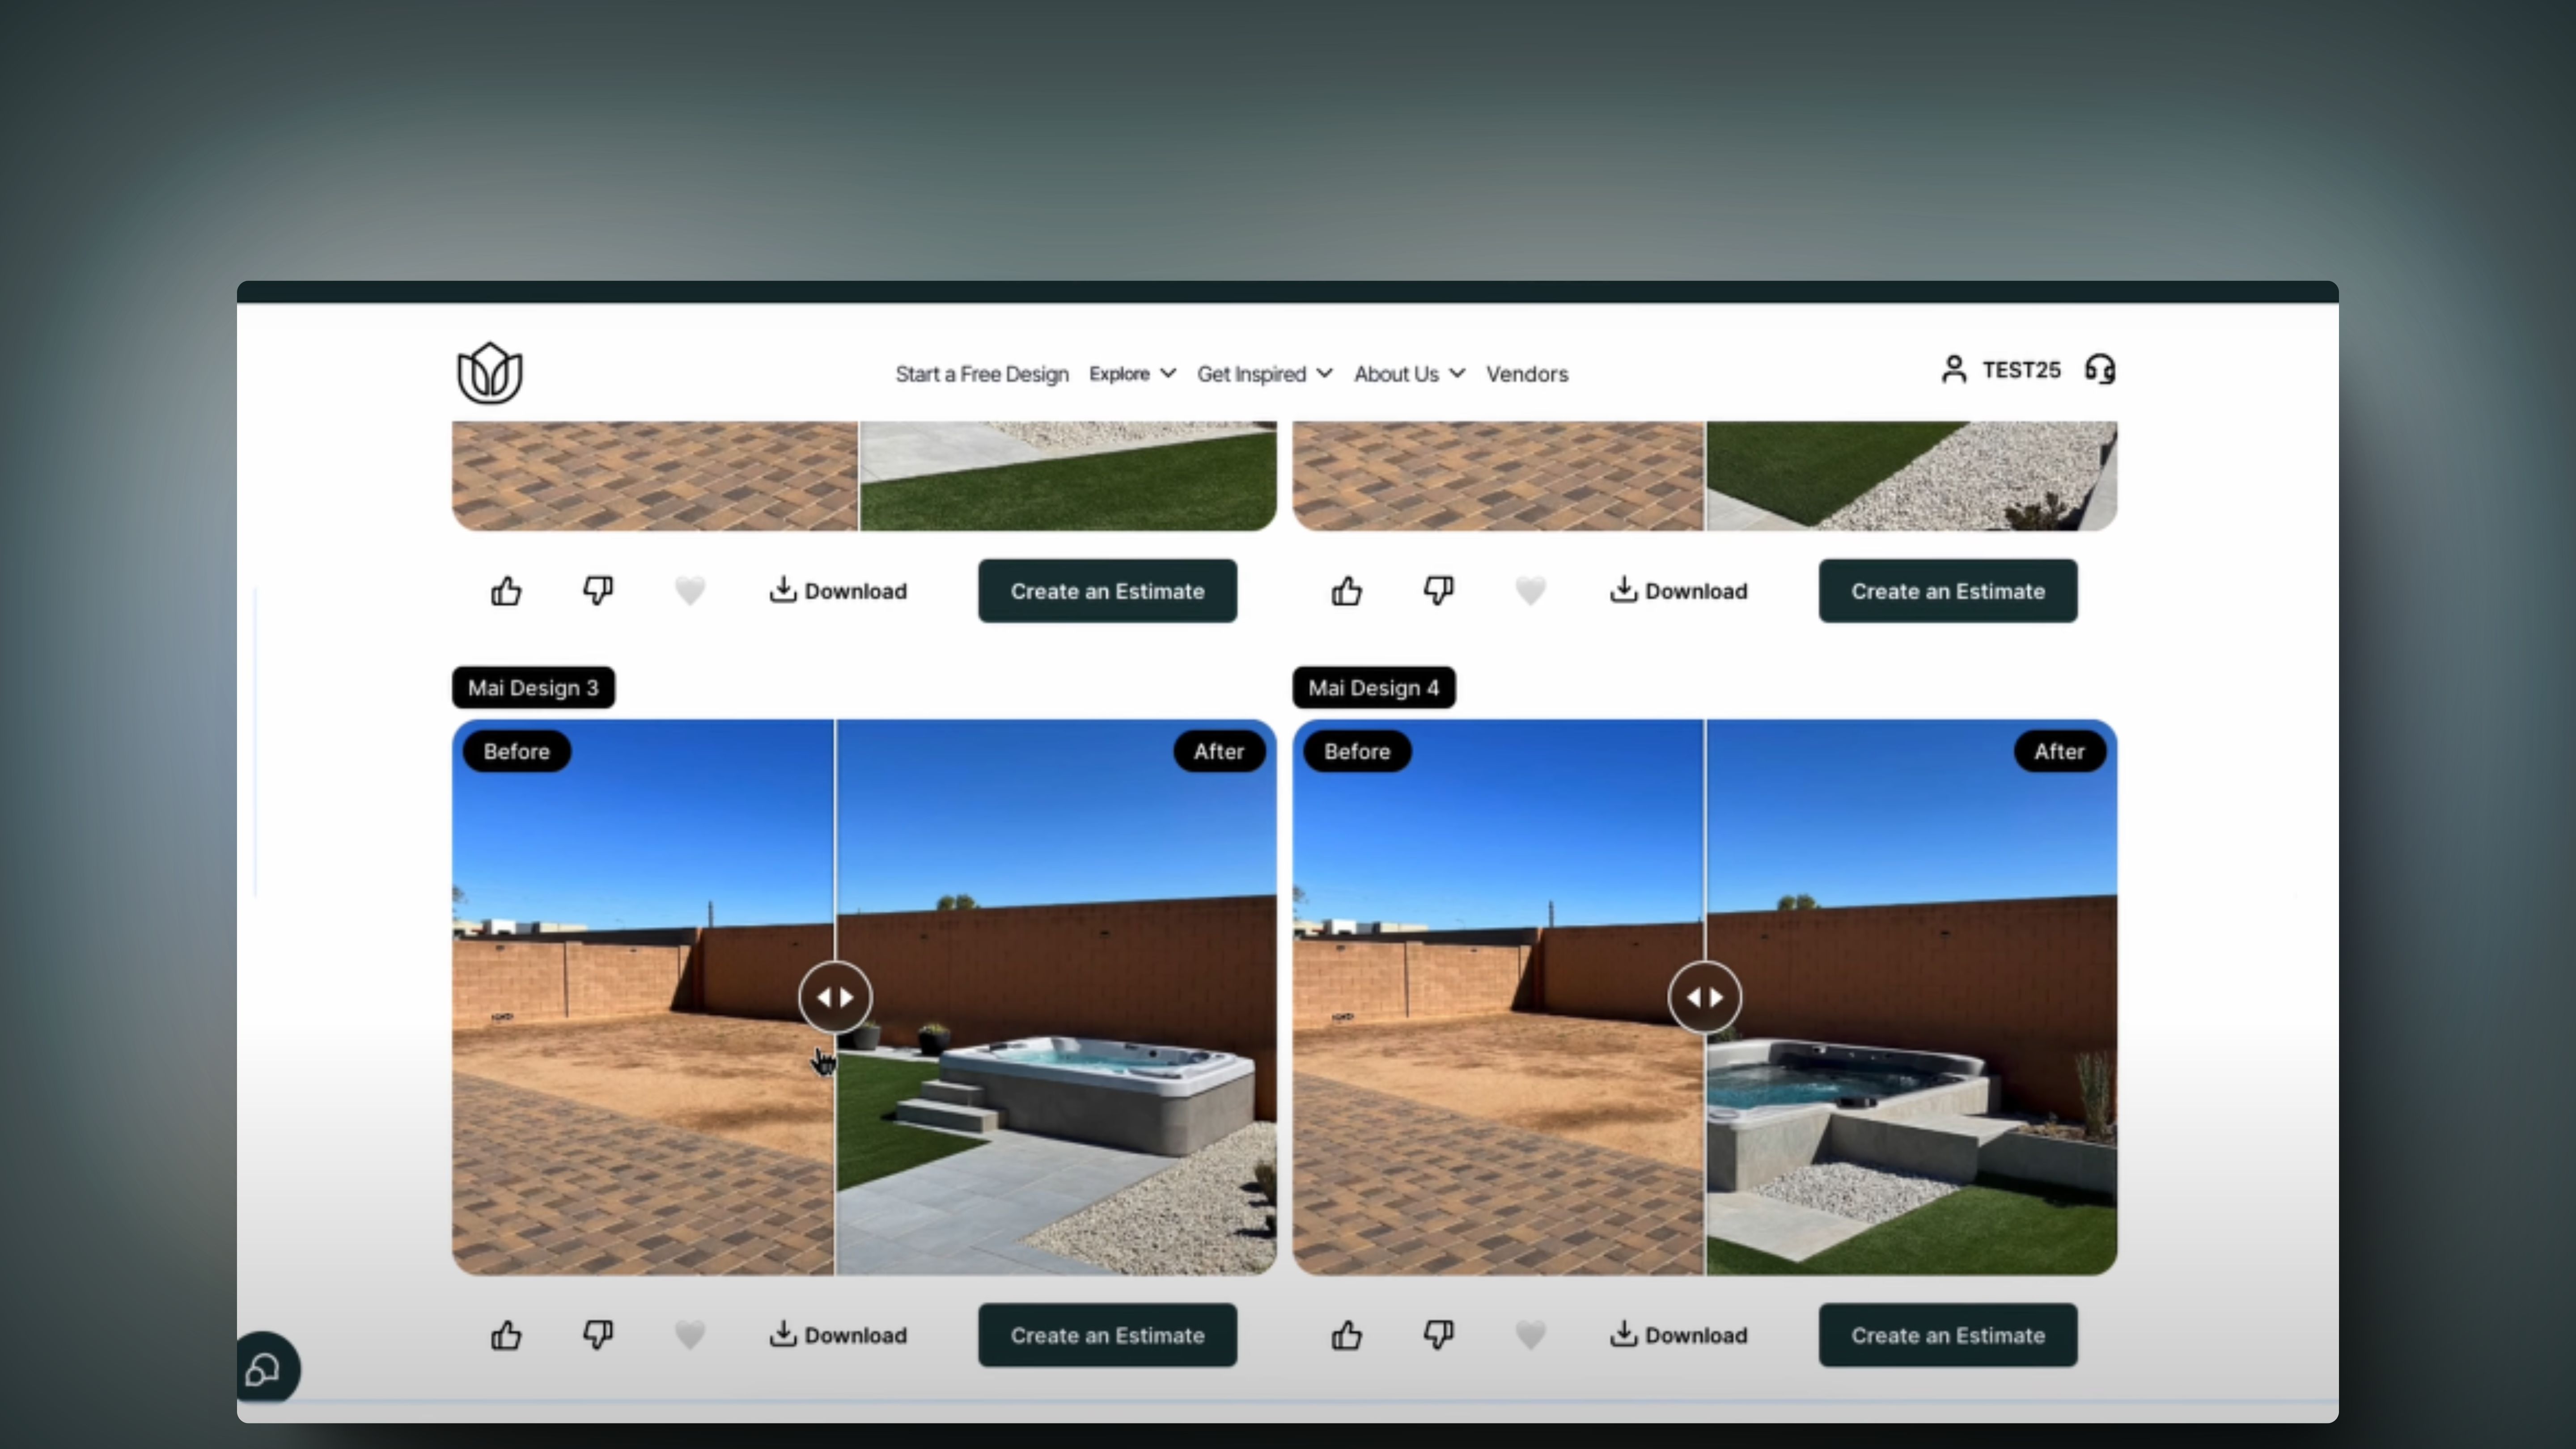
Task: Favorite the top-right design with heart
Action: pyautogui.click(x=1531, y=591)
